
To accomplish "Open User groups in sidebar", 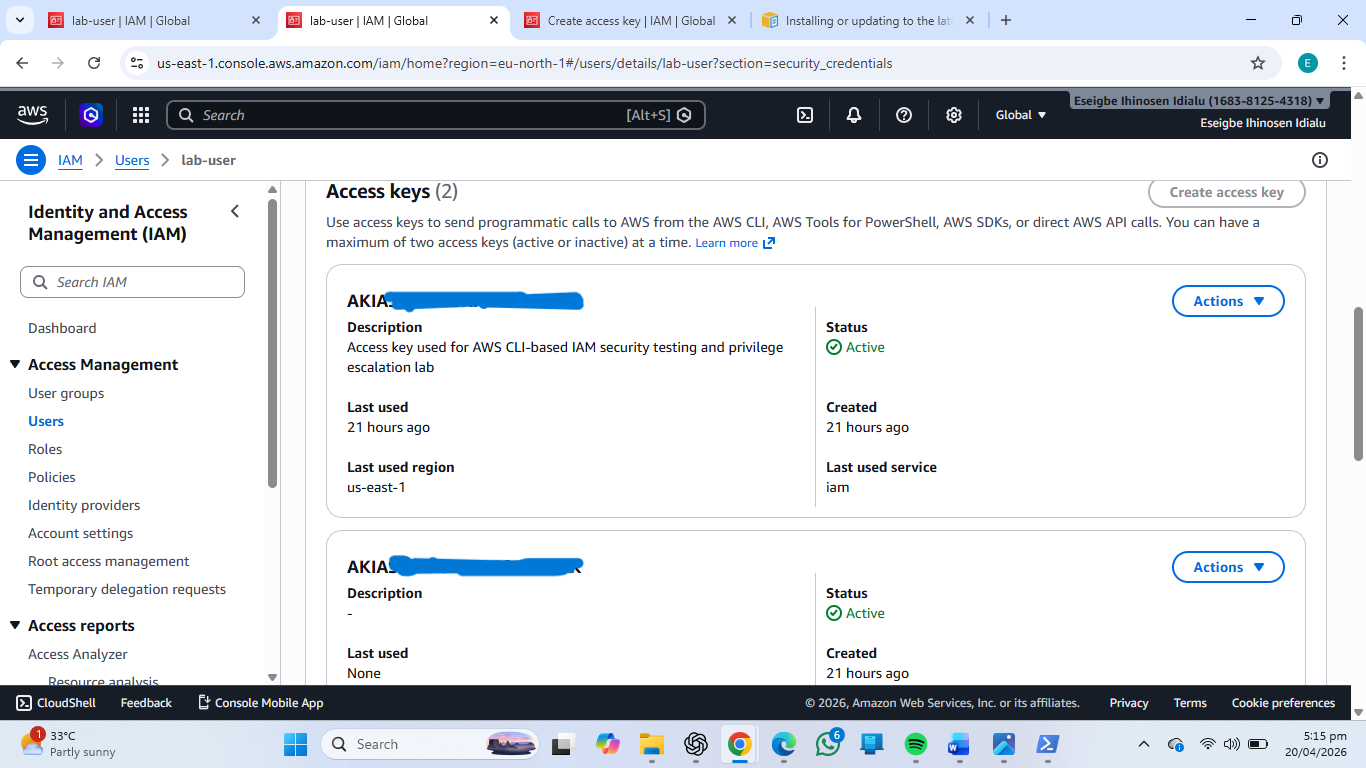I will [x=66, y=393].
